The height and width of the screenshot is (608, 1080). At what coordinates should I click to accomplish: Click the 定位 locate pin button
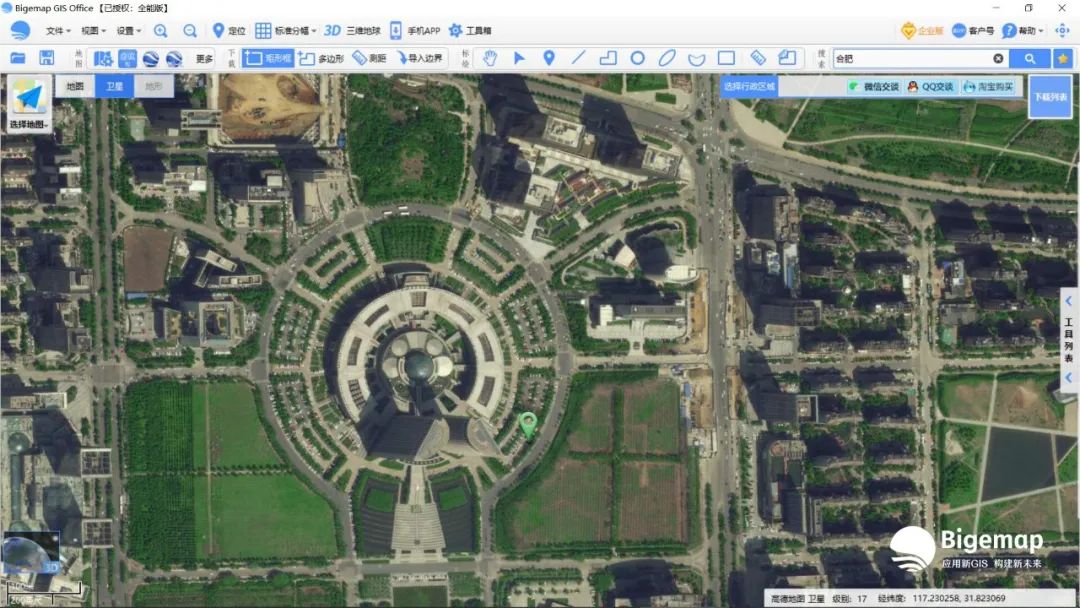[229, 30]
